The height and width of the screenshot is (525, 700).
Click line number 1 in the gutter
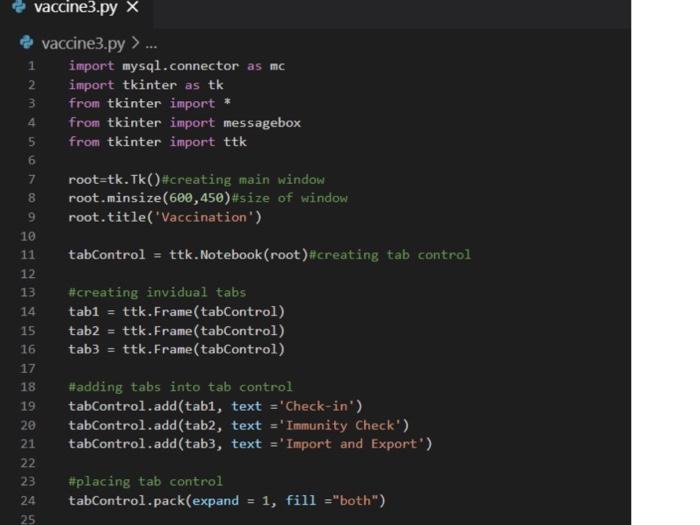[x=31, y=66]
